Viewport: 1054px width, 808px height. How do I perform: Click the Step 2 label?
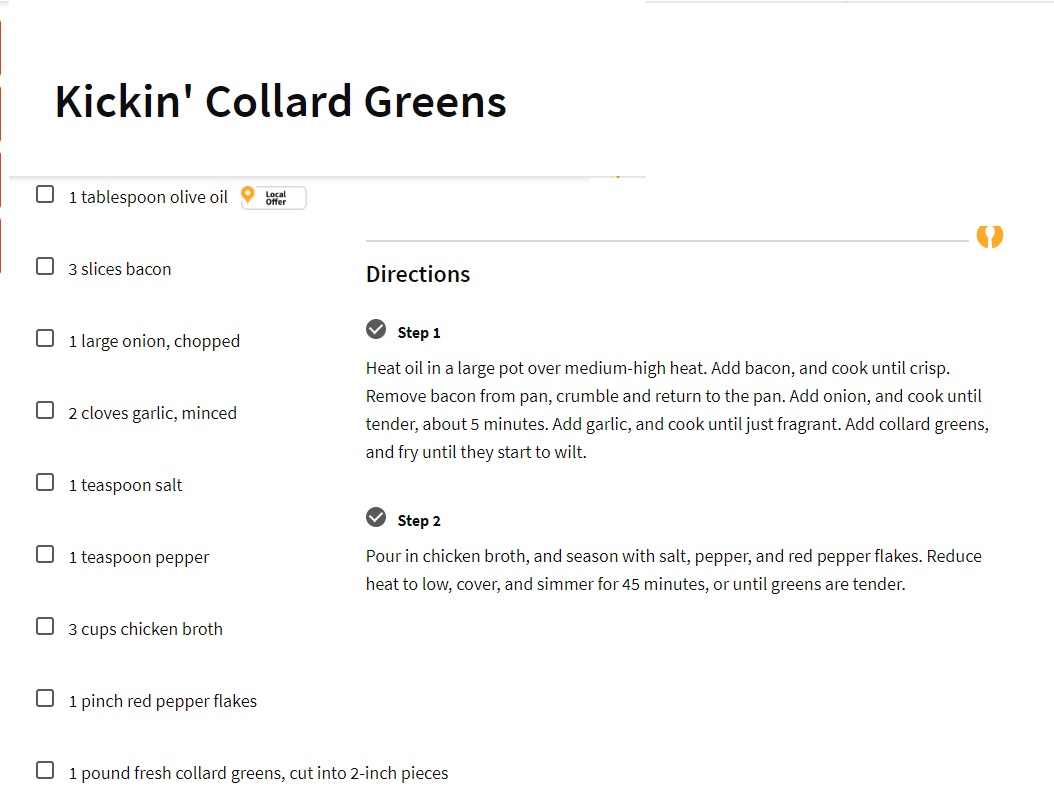(x=419, y=521)
